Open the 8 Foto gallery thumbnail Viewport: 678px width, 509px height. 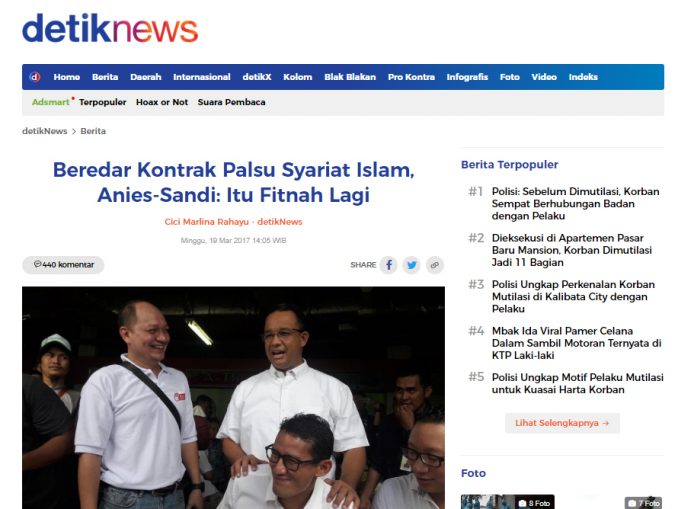pyautogui.click(x=508, y=502)
